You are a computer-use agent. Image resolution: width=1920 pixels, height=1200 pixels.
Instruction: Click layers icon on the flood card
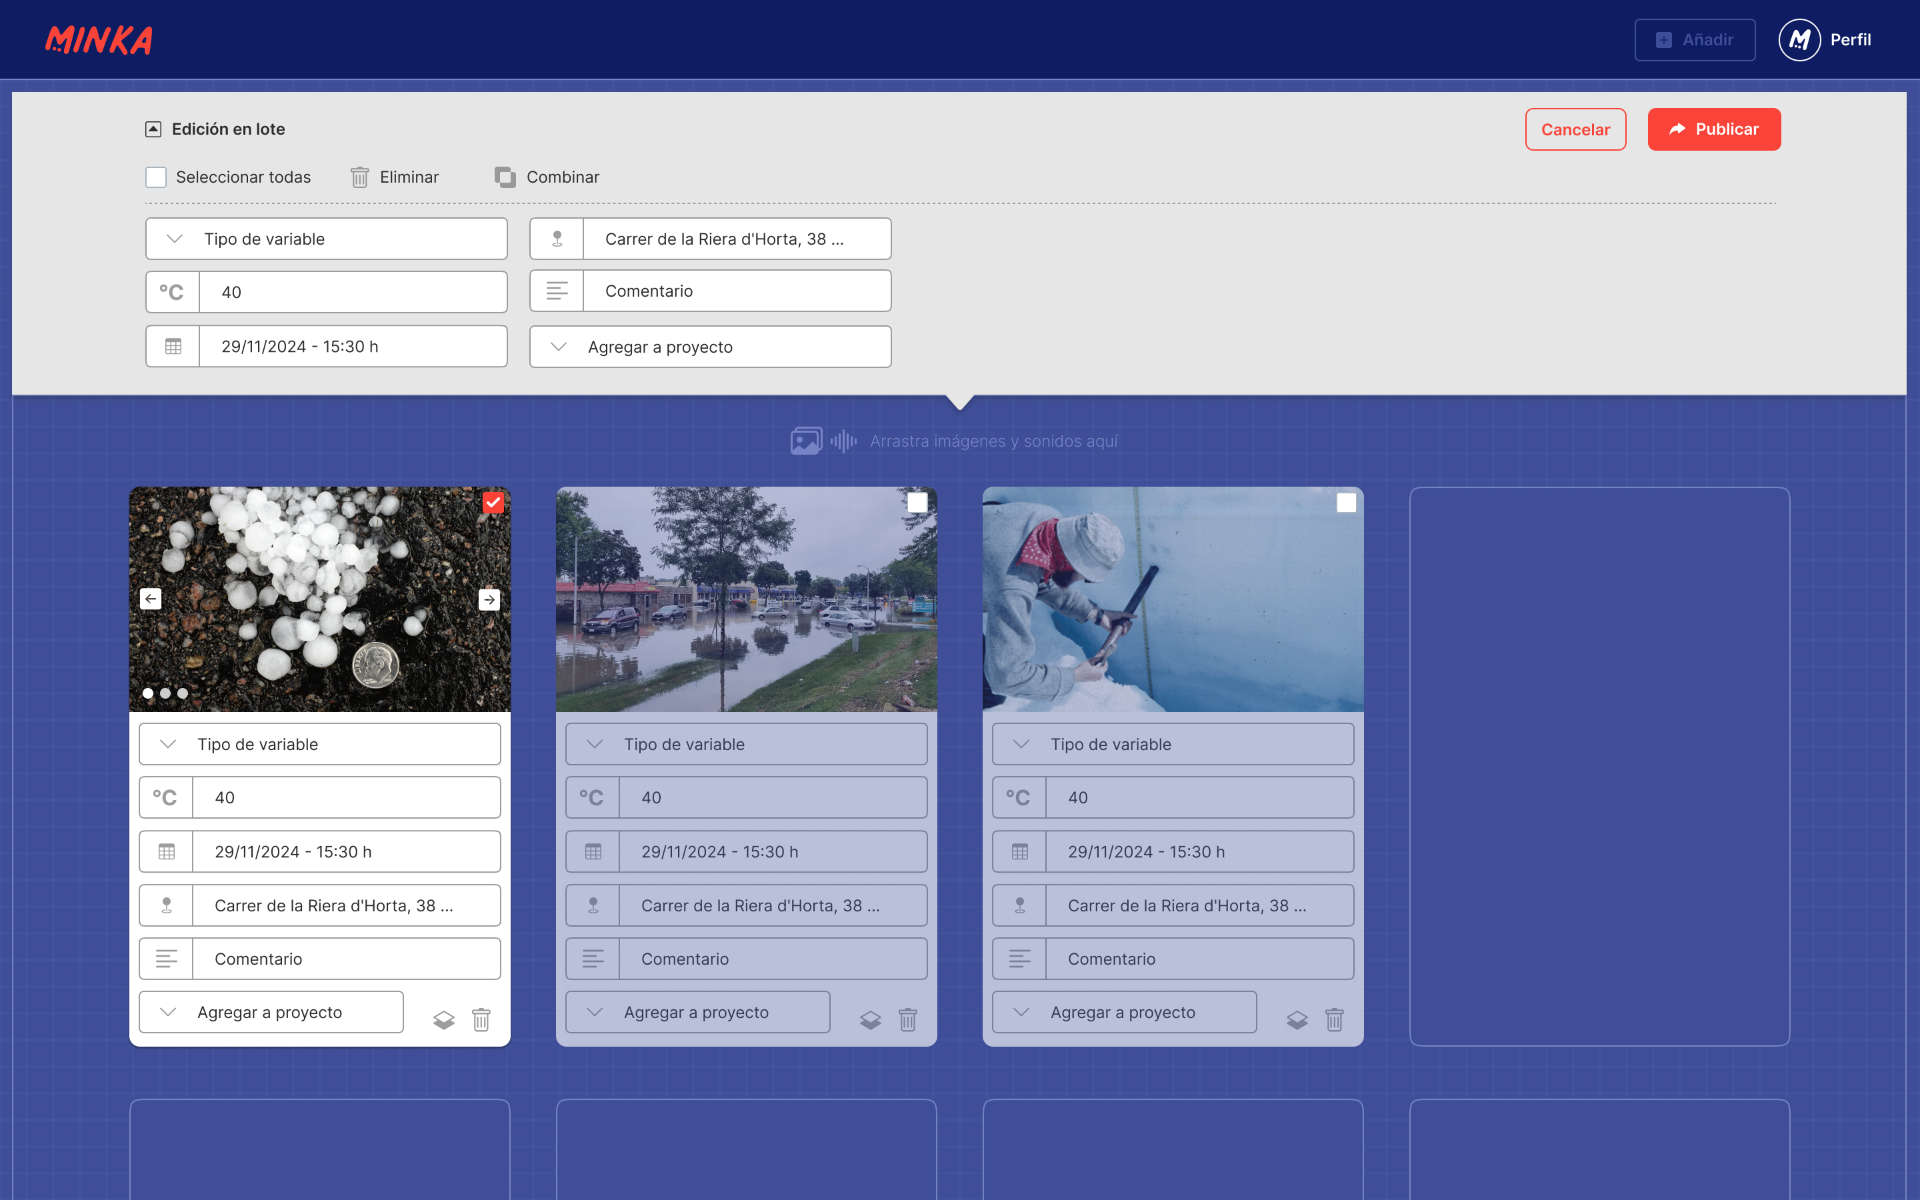pyautogui.click(x=870, y=1020)
